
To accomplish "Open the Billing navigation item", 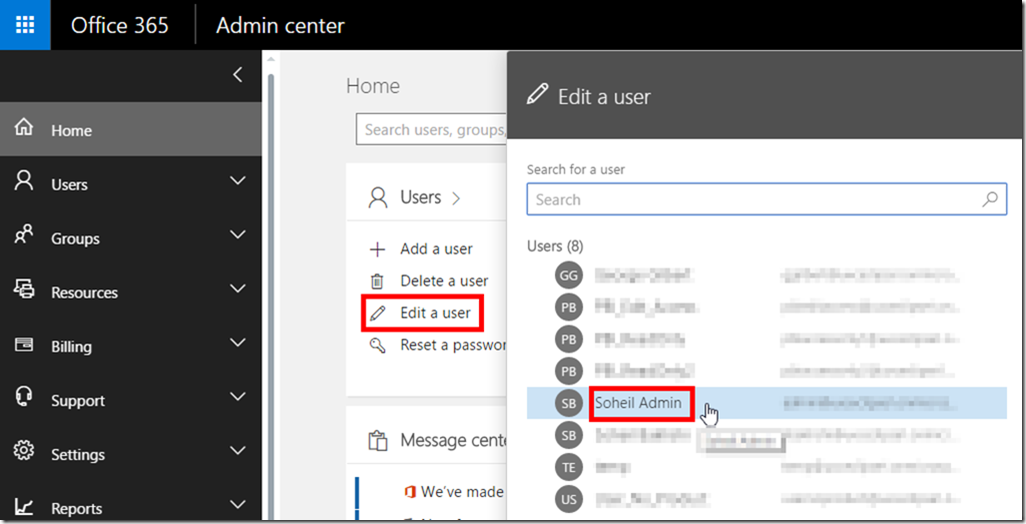I will (131, 346).
